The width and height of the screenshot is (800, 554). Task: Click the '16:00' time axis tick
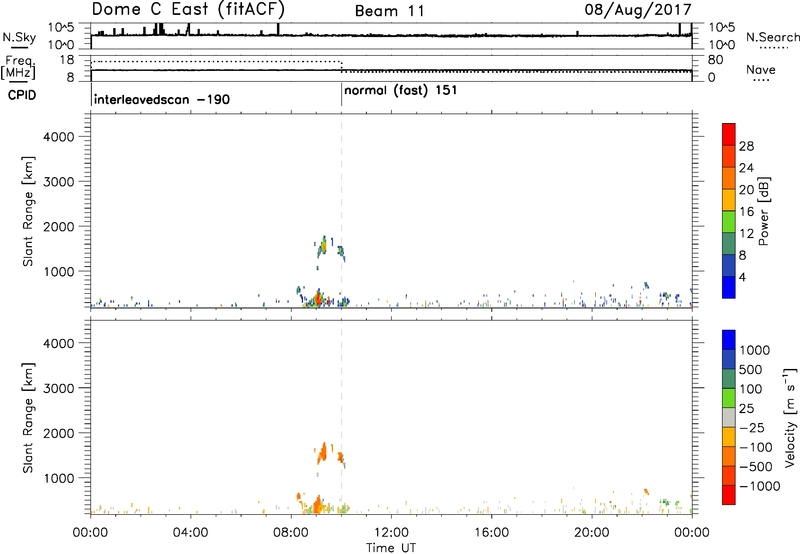pyautogui.click(x=491, y=533)
